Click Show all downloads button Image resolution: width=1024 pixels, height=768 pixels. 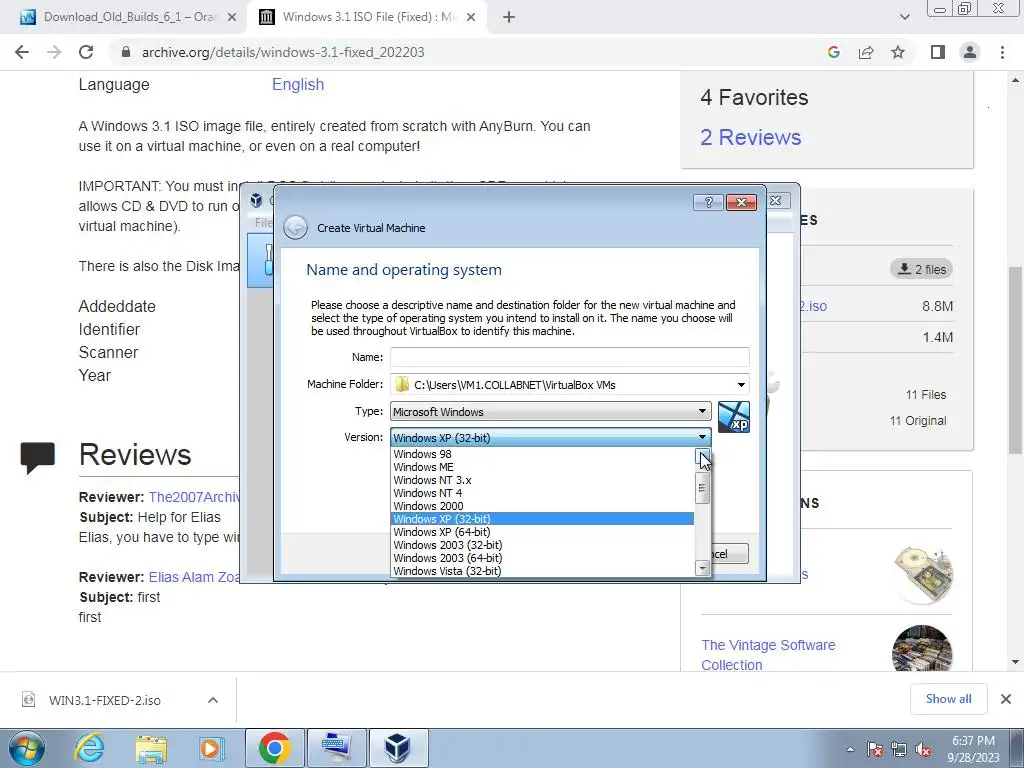948,699
